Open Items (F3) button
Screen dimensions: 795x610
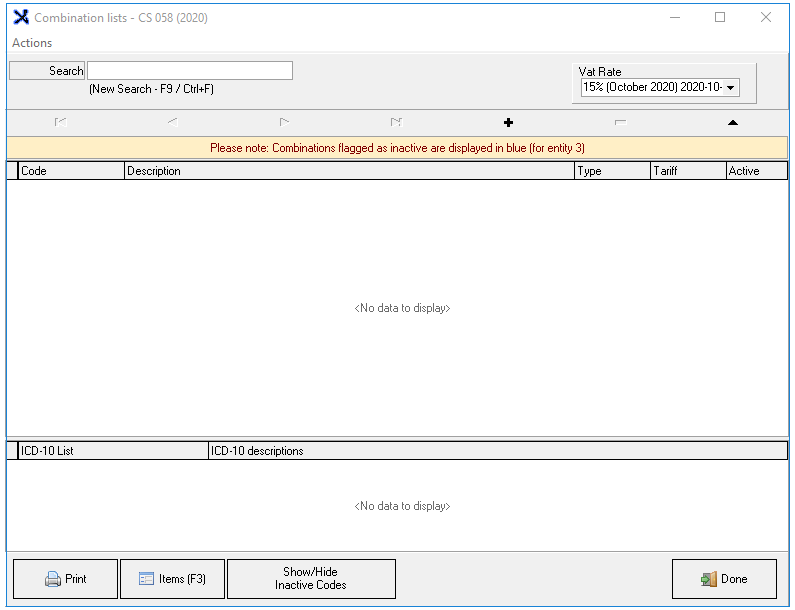172,579
